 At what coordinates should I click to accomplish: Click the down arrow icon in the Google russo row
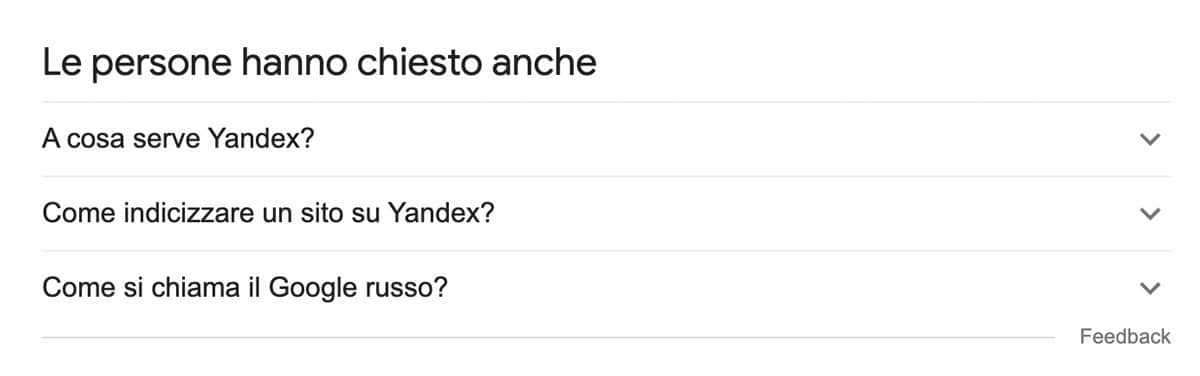click(1150, 288)
